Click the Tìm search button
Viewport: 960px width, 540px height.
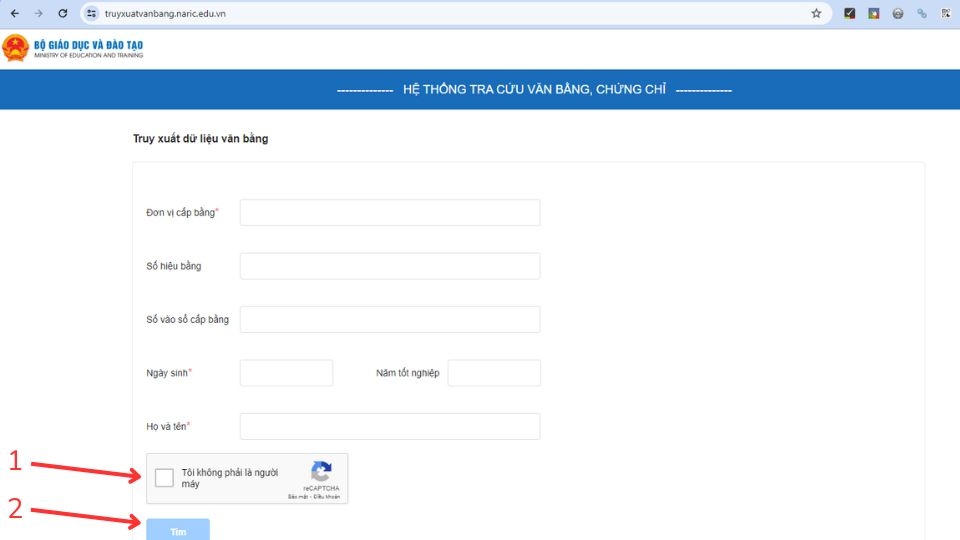[x=178, y=530]
